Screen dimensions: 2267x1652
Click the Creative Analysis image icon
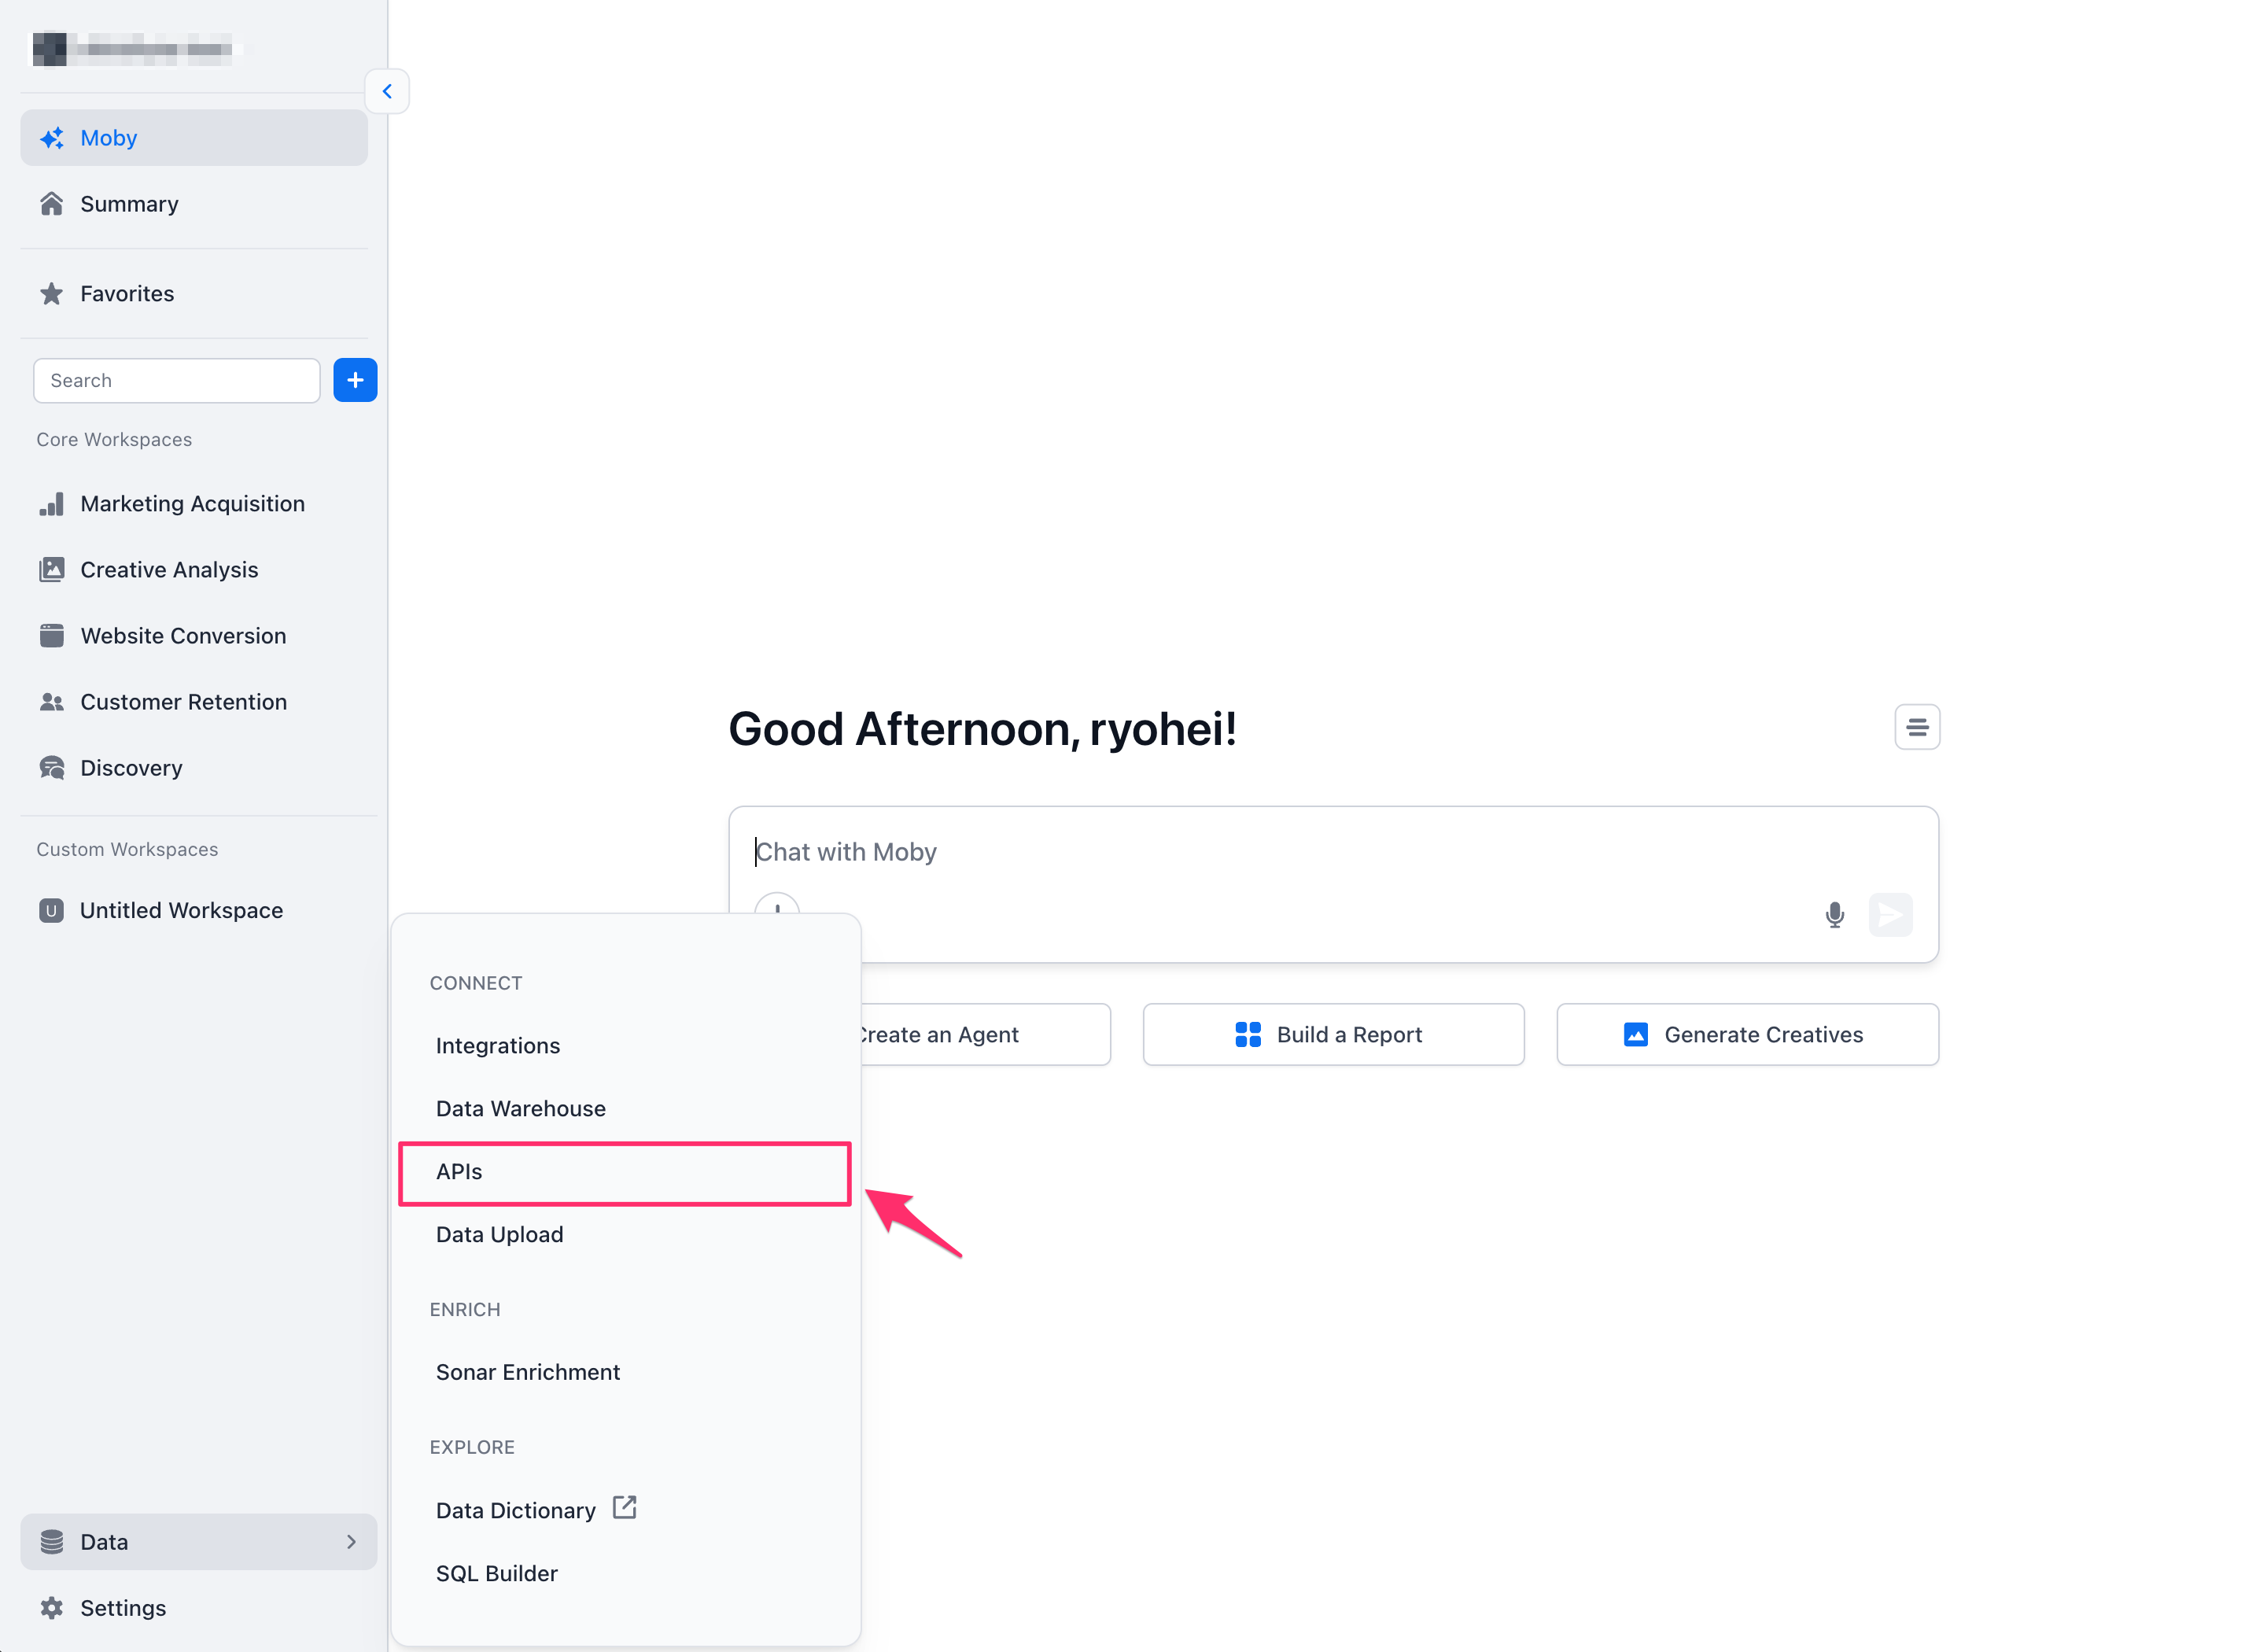(52, 570)
